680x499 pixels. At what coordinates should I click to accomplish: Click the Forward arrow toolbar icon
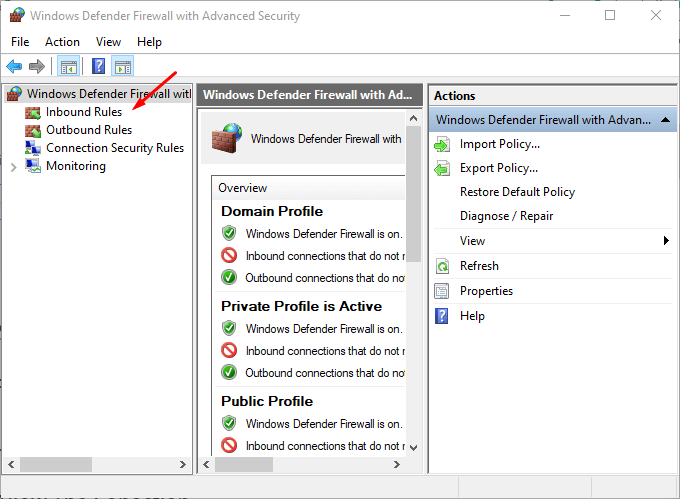coord(37,67)
